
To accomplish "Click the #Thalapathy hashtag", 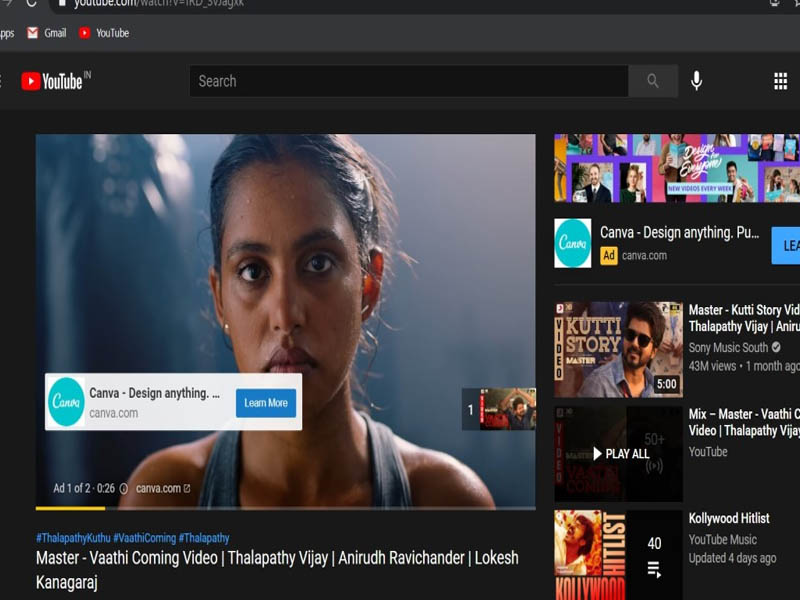I will [x=204, y=538].
